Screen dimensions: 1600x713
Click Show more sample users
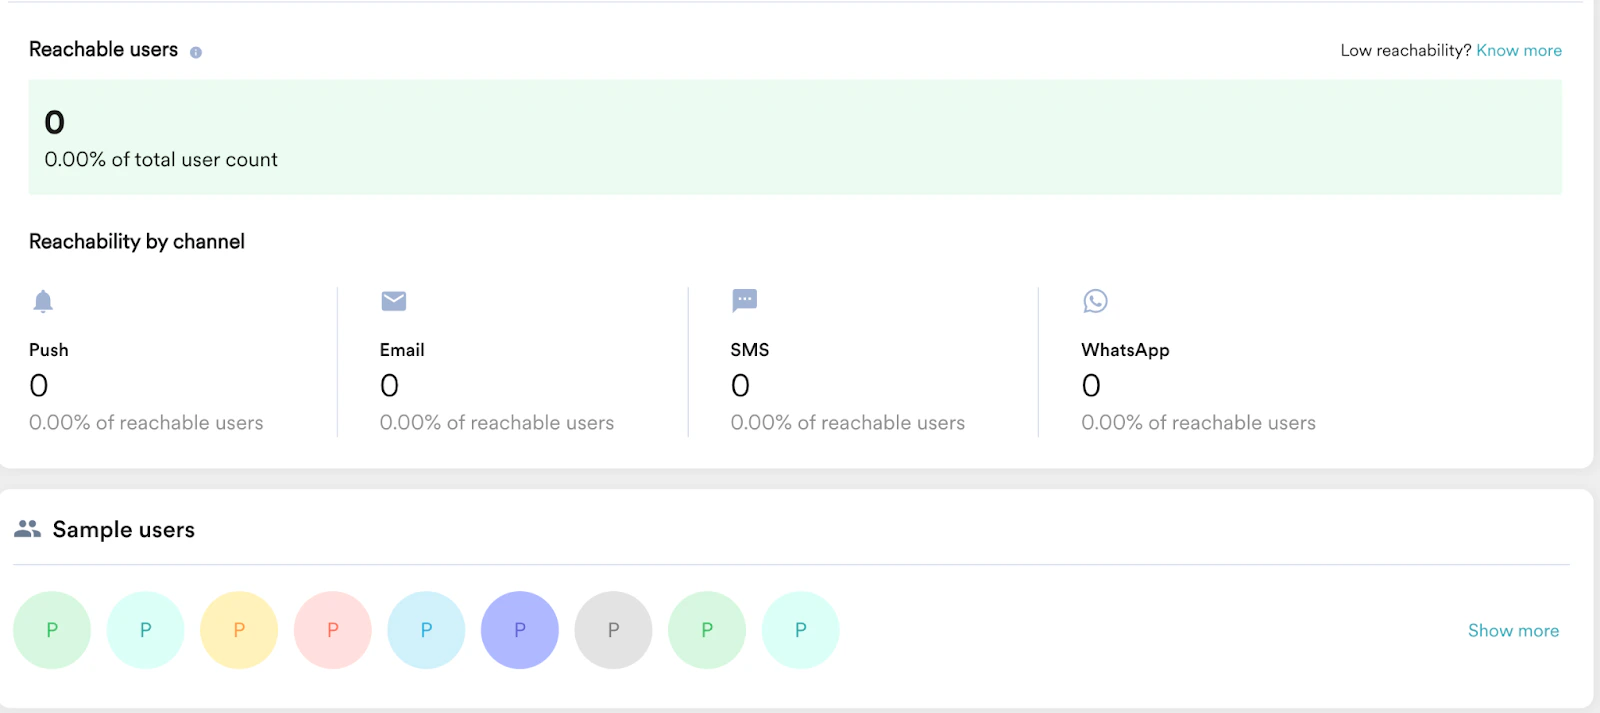(1513, 630)
